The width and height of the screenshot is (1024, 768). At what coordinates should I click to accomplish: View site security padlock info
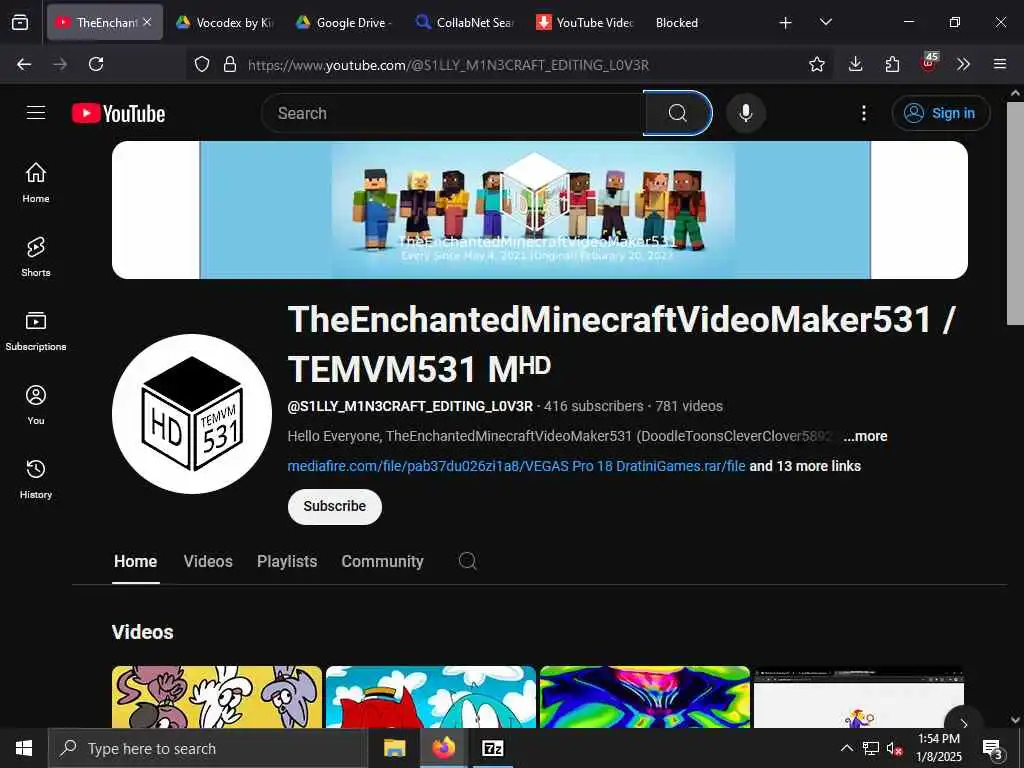pyautogui.click(x=230, y=64)
